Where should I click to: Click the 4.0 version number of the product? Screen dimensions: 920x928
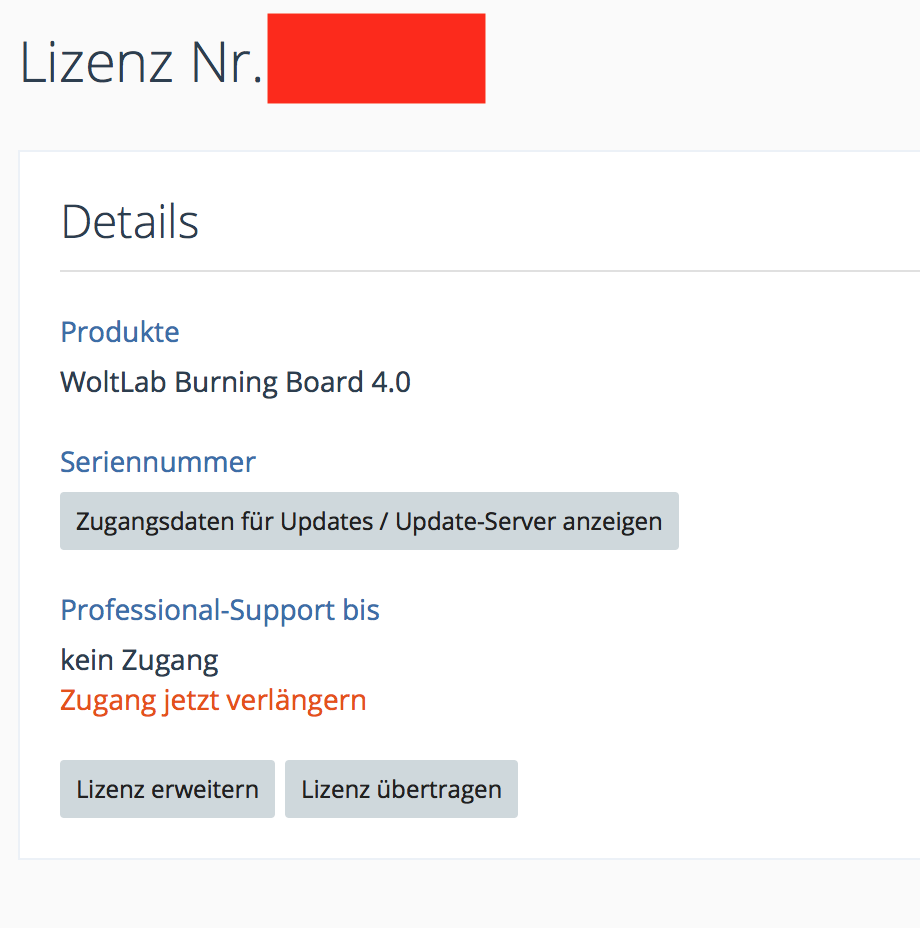(x=391, y=382)
